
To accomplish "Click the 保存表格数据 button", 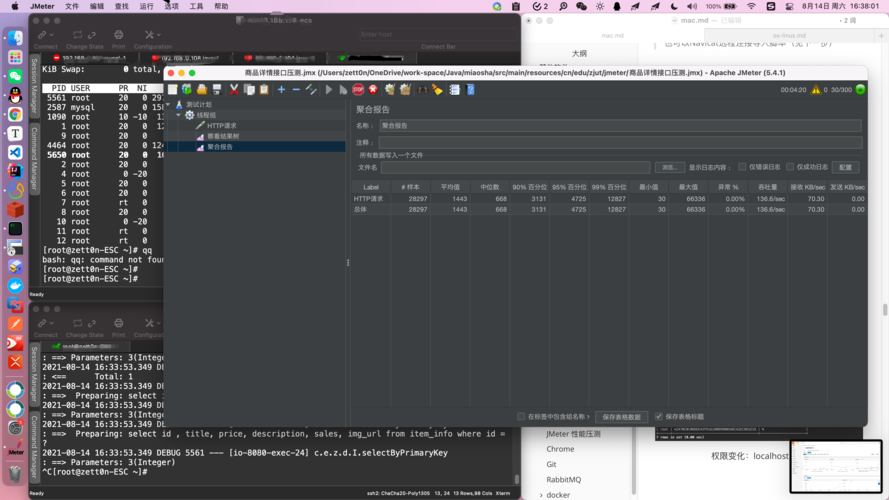I will (621, 417).
